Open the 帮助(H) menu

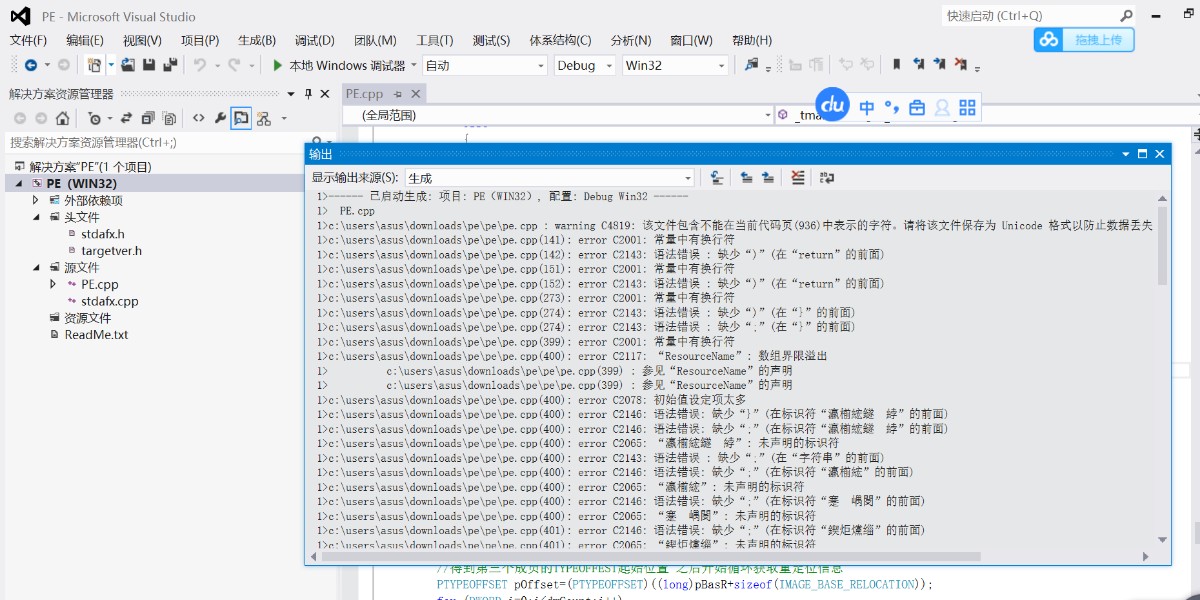(752, 40)
